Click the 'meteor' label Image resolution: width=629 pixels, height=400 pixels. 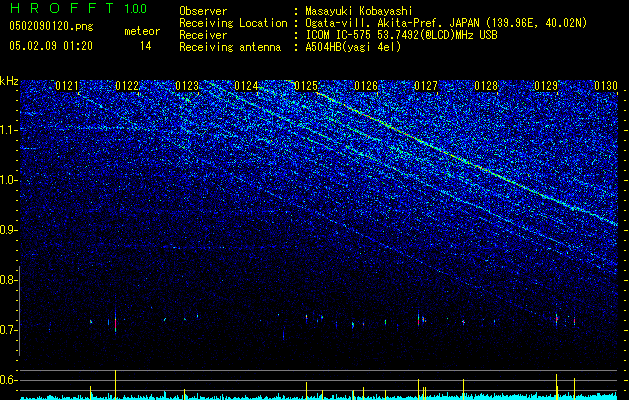(142, 31)
